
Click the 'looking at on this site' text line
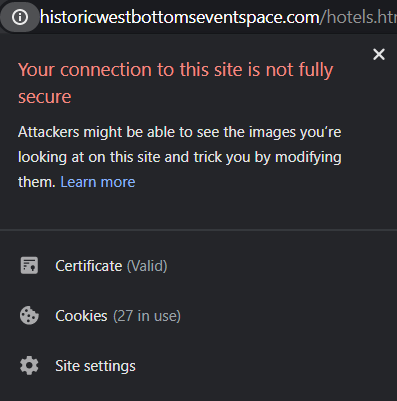click(x=180, y=157)
